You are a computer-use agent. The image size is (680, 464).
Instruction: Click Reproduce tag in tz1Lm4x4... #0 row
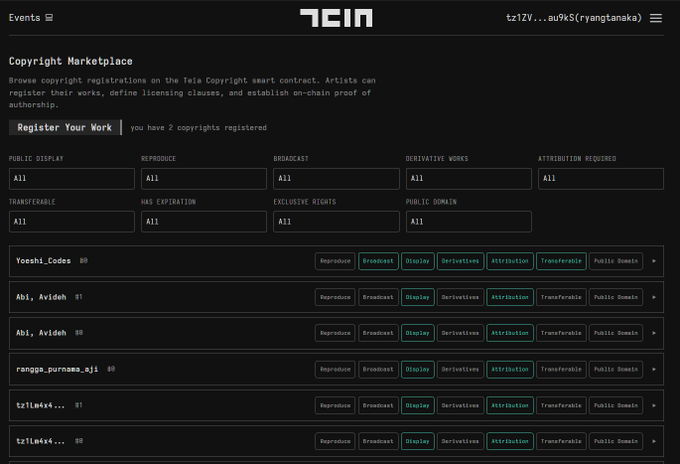coord(335,441)
